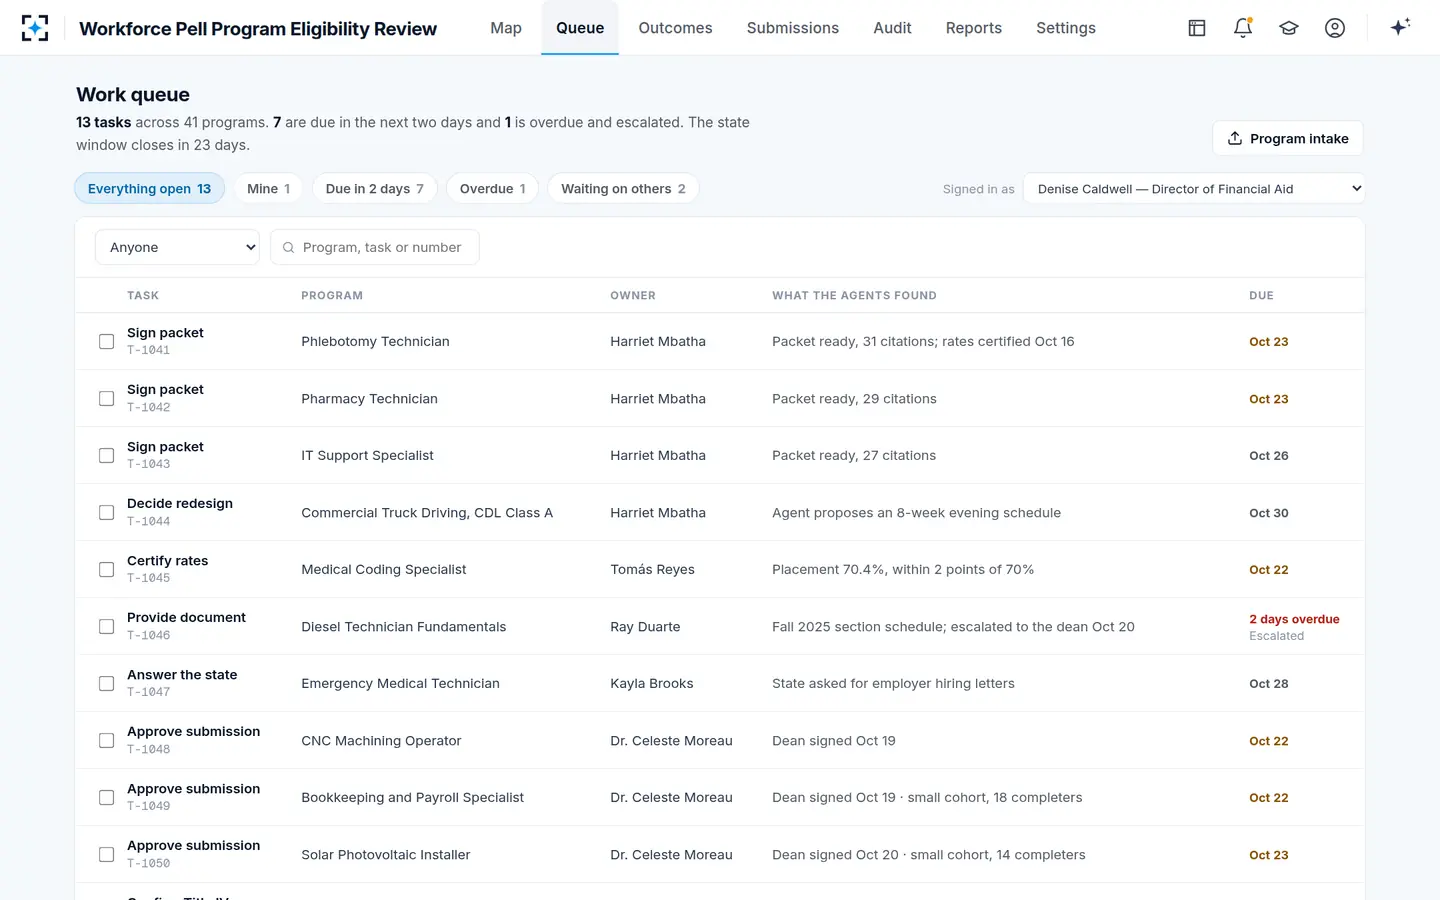Launch the AI sparkle assistant
The image size is (1440, 900).
(x=1400, y=28)
